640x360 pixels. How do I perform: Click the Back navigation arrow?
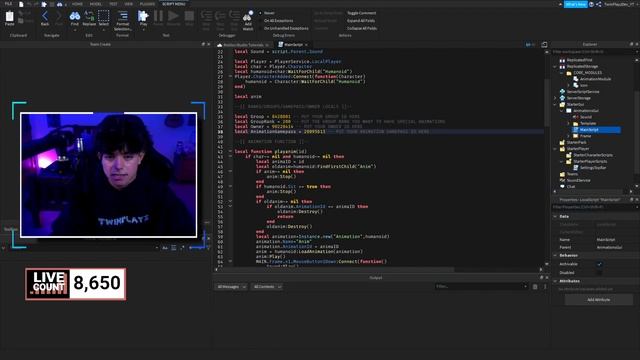click(x=45, y=16)
